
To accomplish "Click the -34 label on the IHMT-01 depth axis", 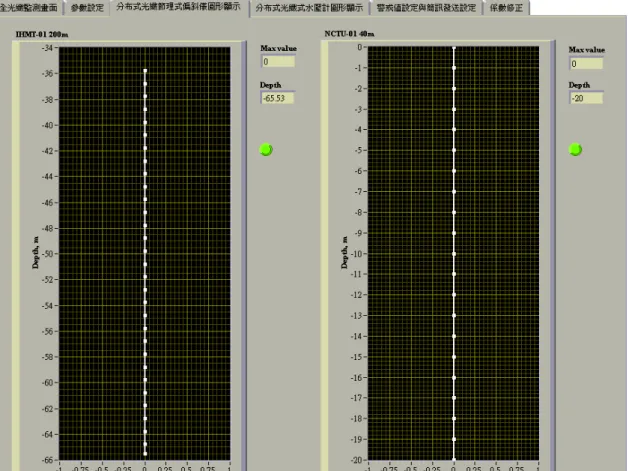I will [47, 48].
